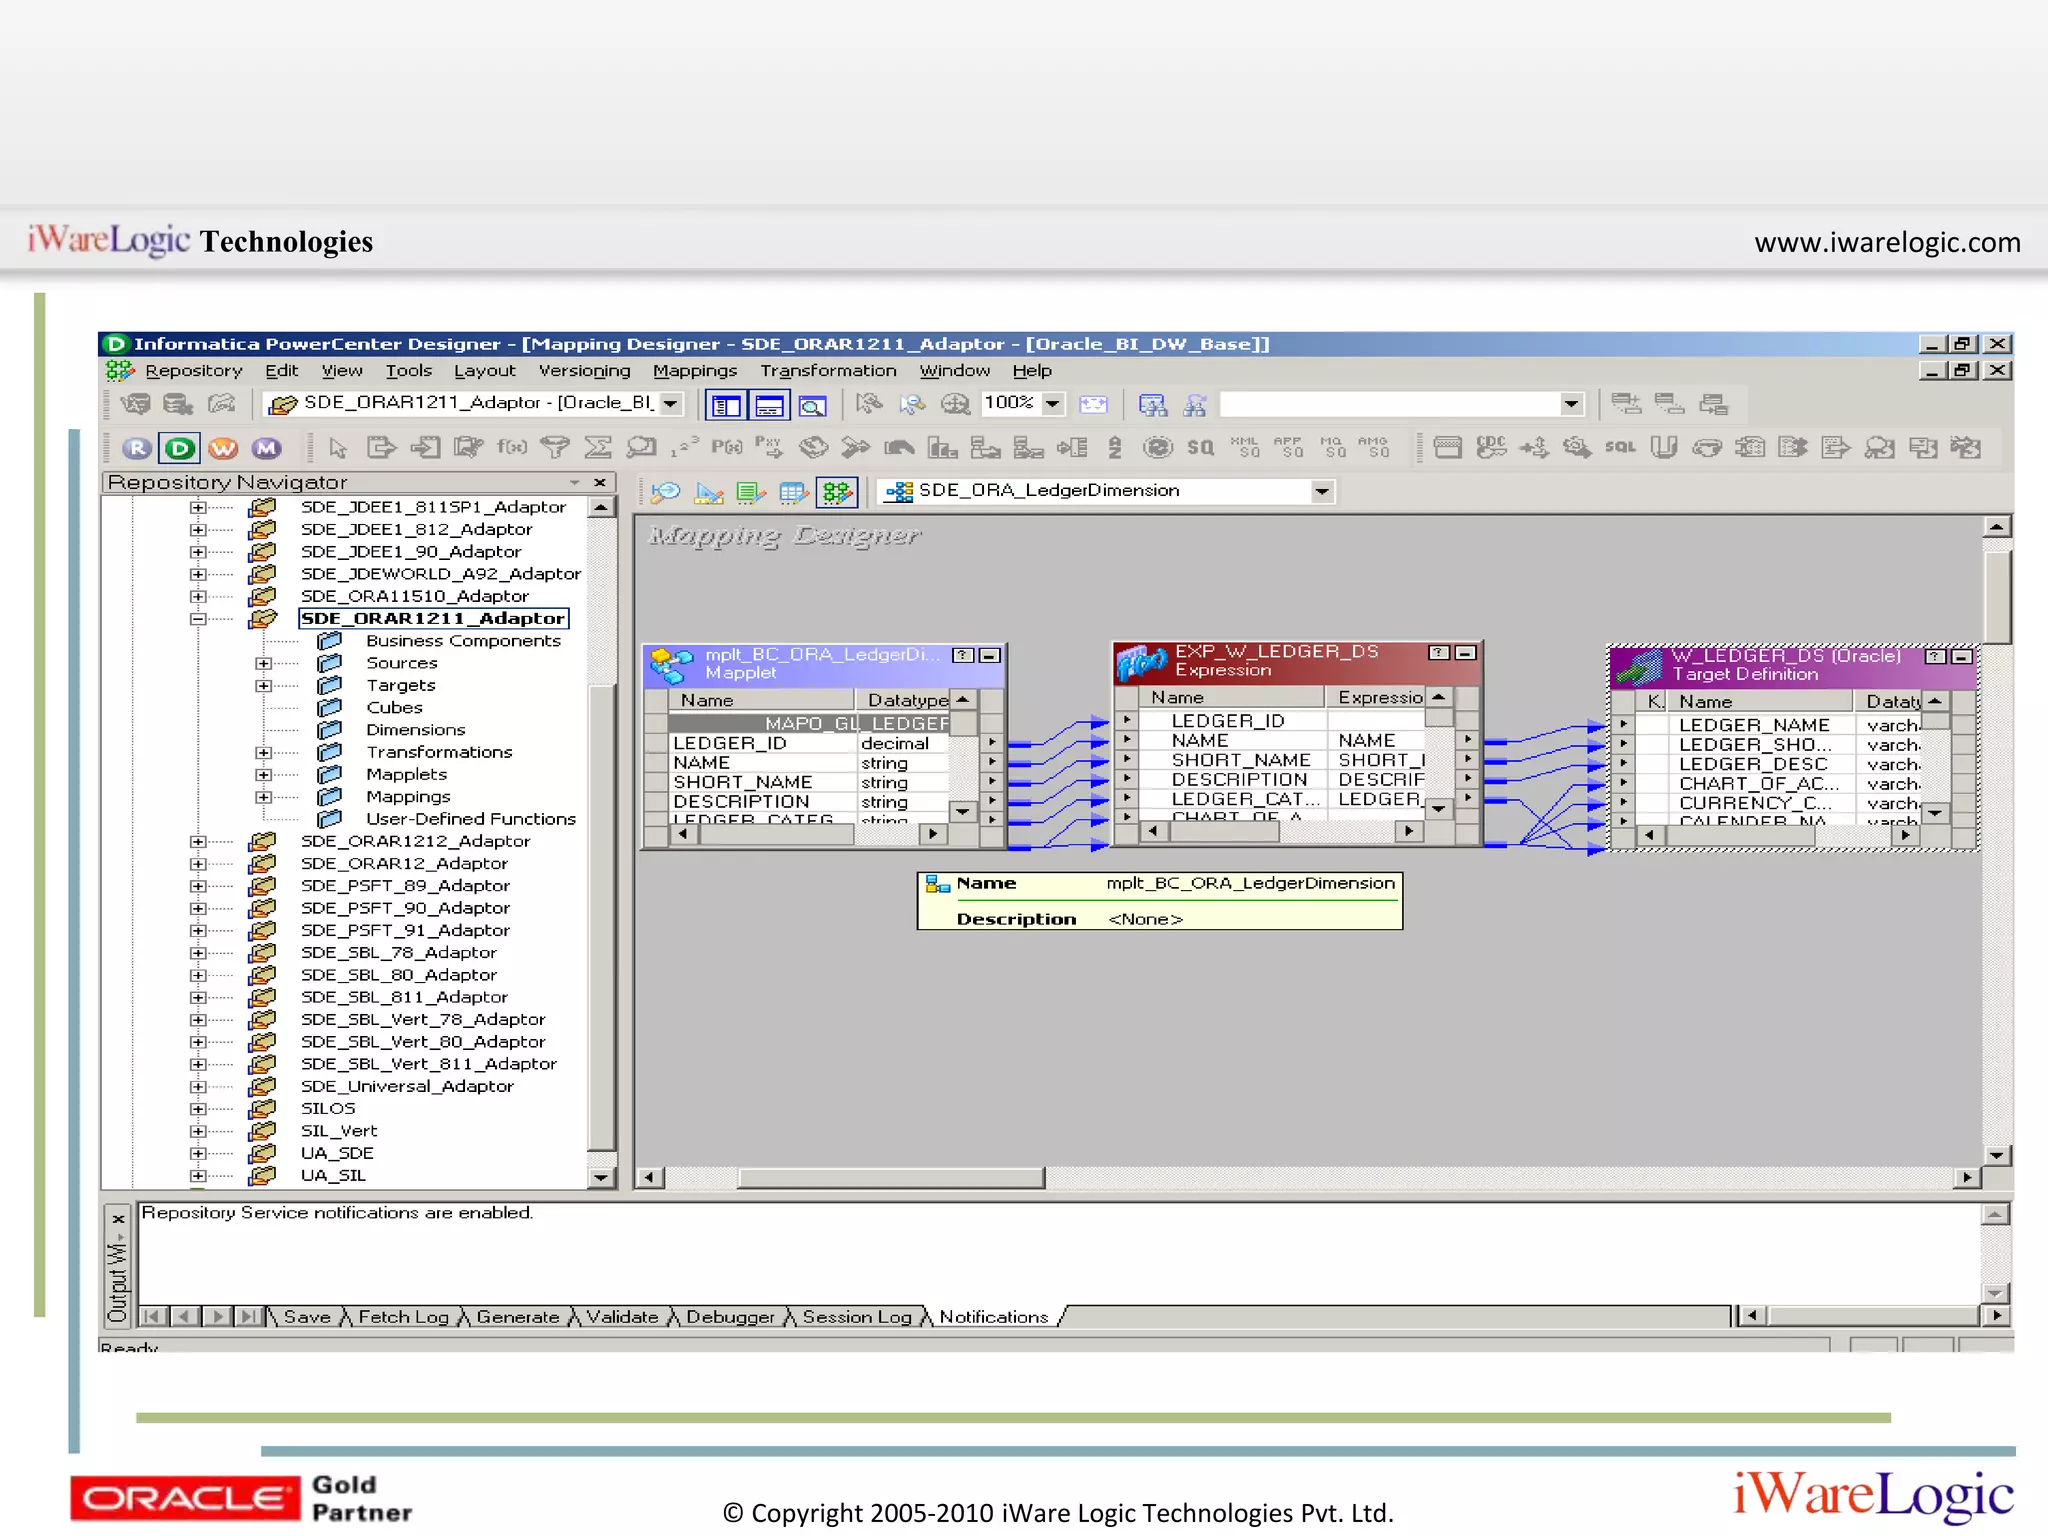Pick the Filter funnel transformation icon

click(x=555, y=447)
